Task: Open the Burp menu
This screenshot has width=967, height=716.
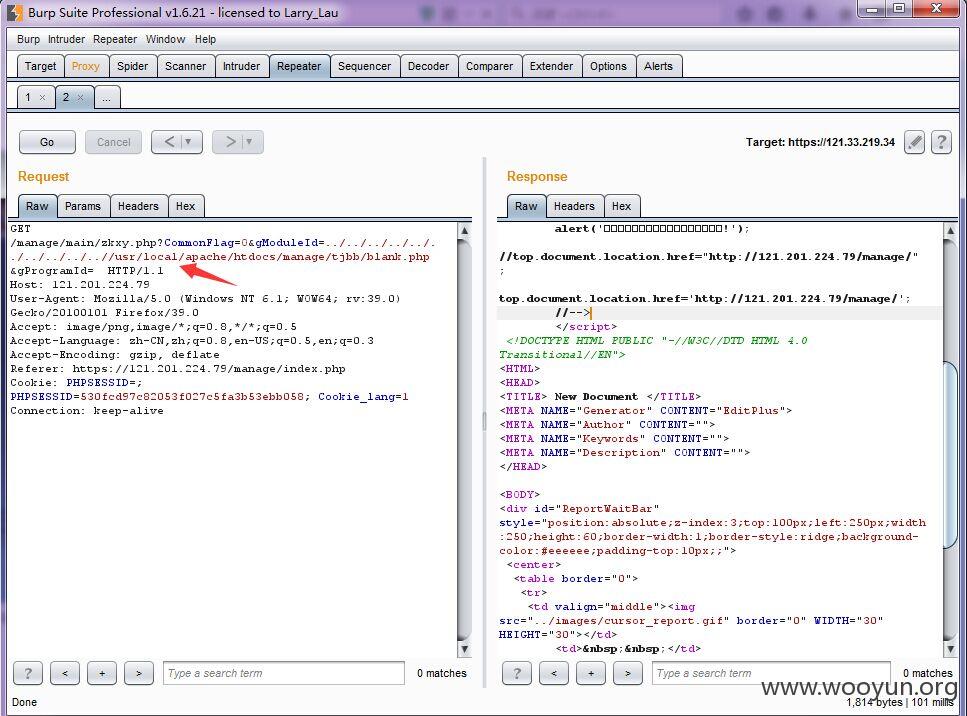Action: point(28,39)
